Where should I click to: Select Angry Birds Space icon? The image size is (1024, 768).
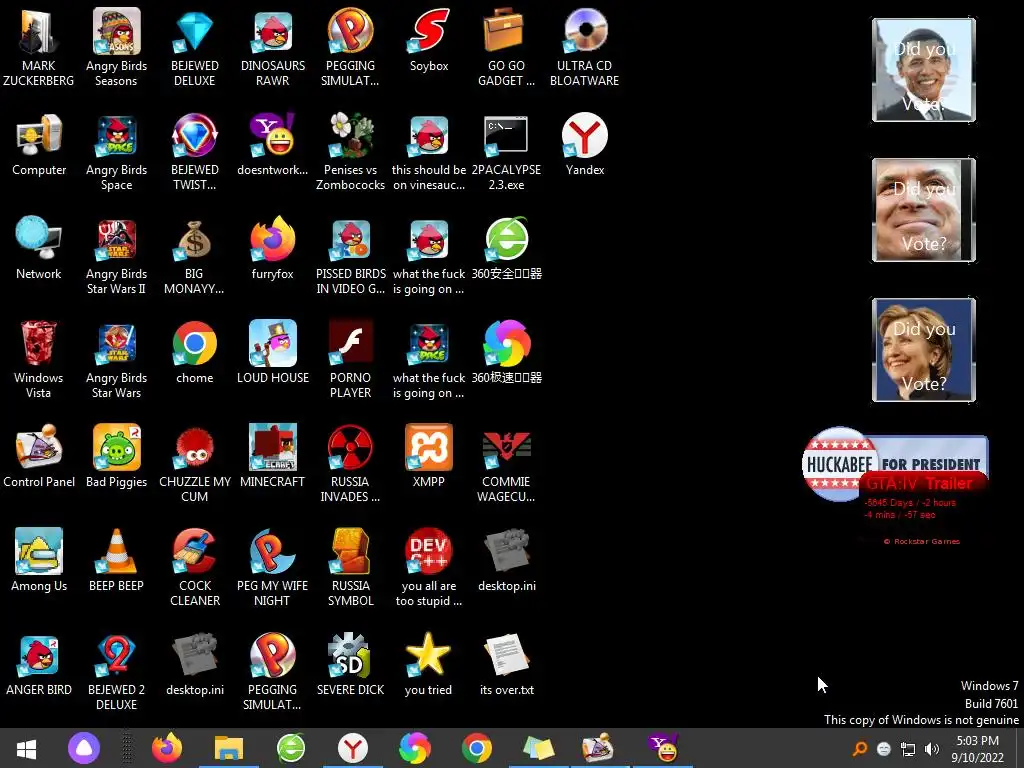coord(116,152)
